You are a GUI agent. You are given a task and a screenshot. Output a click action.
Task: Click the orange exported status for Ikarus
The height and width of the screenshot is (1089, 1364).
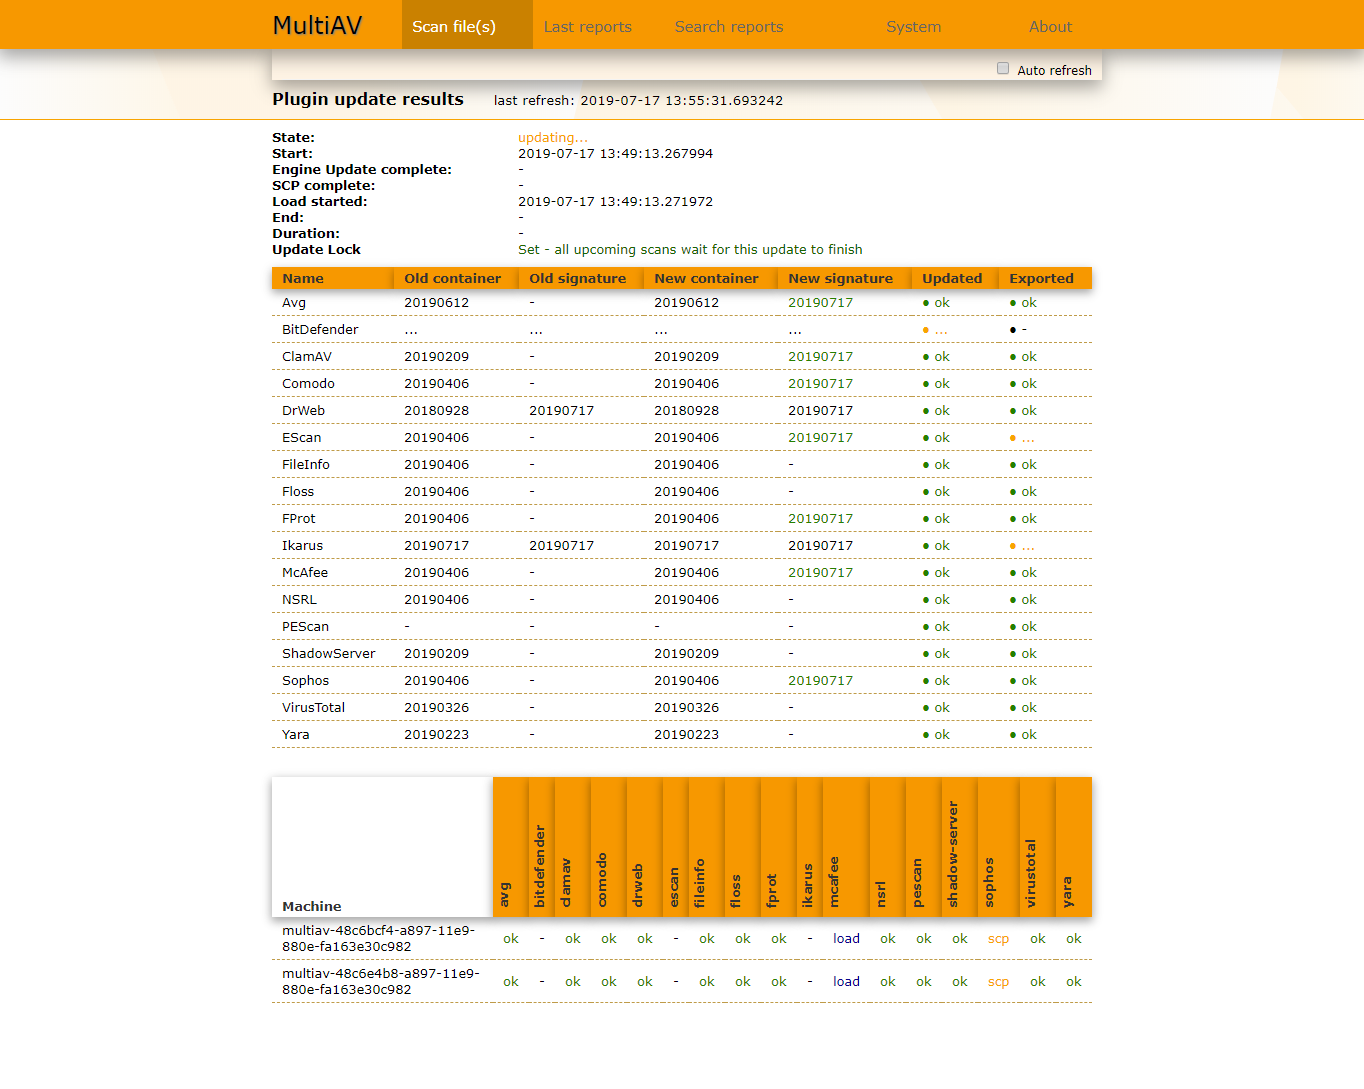(1022, 546)
